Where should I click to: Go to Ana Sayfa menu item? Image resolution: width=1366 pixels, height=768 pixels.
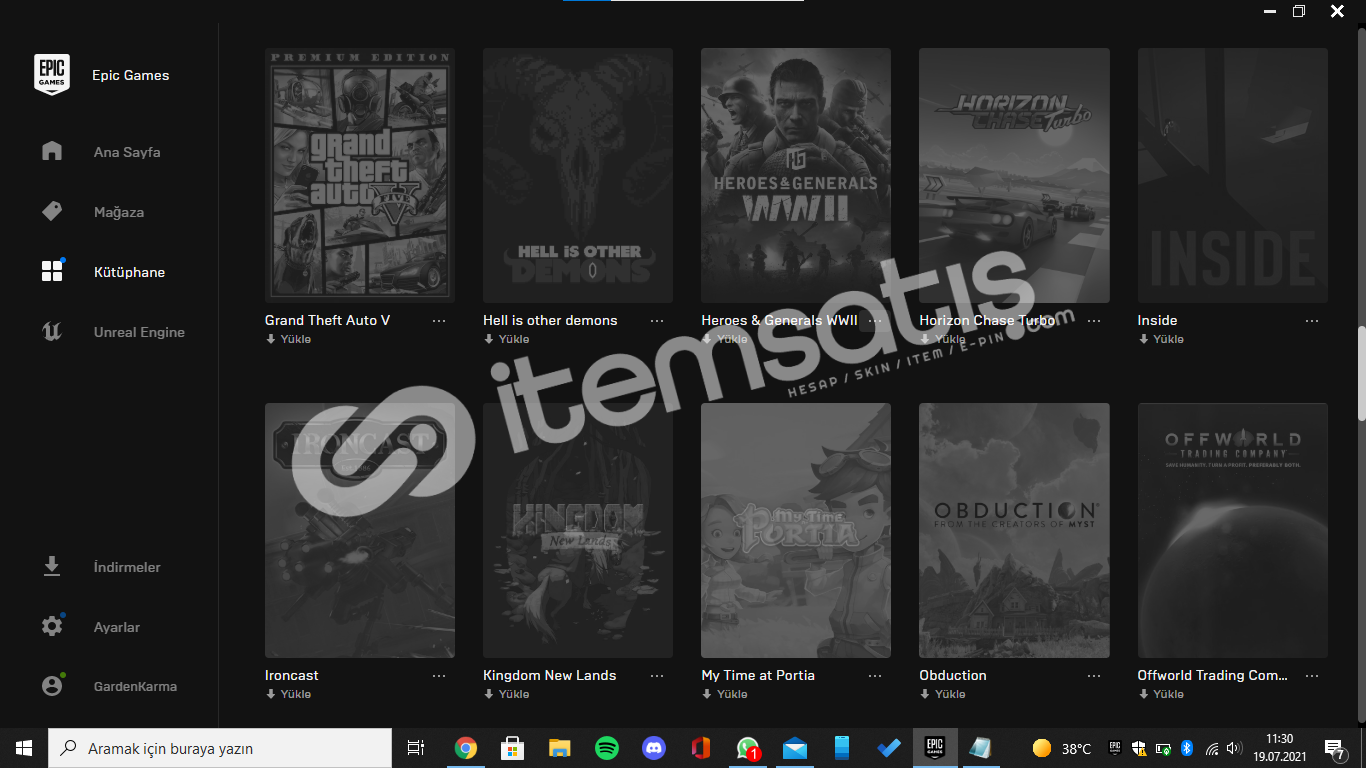(127, 152)
